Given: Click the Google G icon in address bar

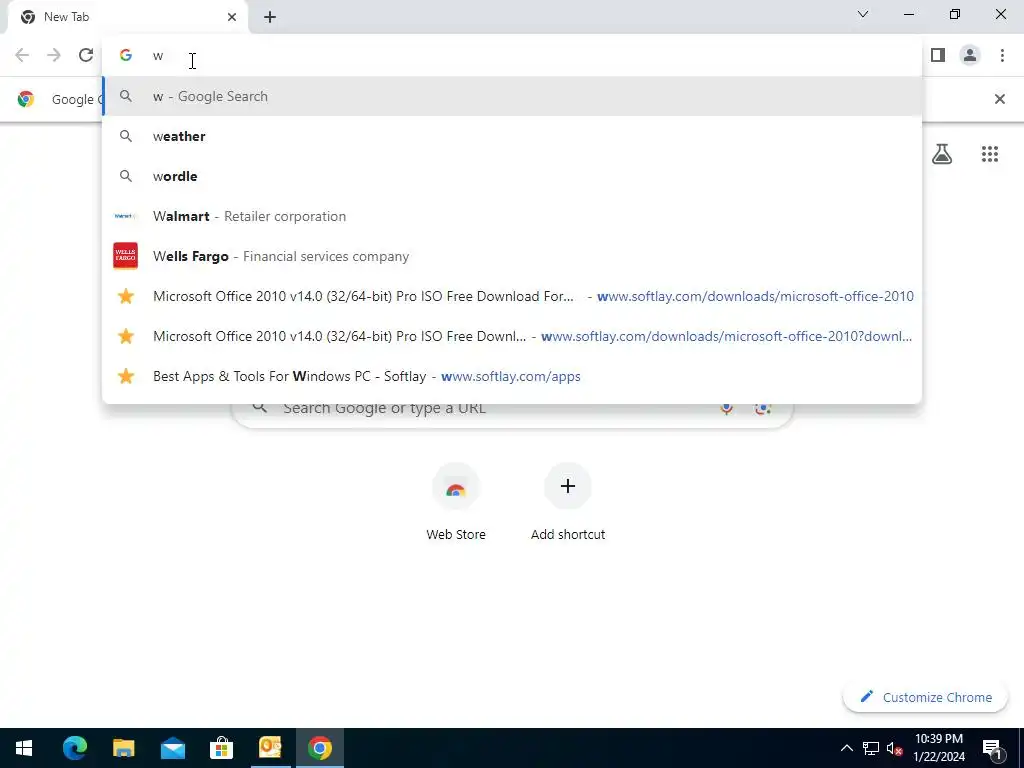Looking at the screenshot, I should click(x=126, y=56).
